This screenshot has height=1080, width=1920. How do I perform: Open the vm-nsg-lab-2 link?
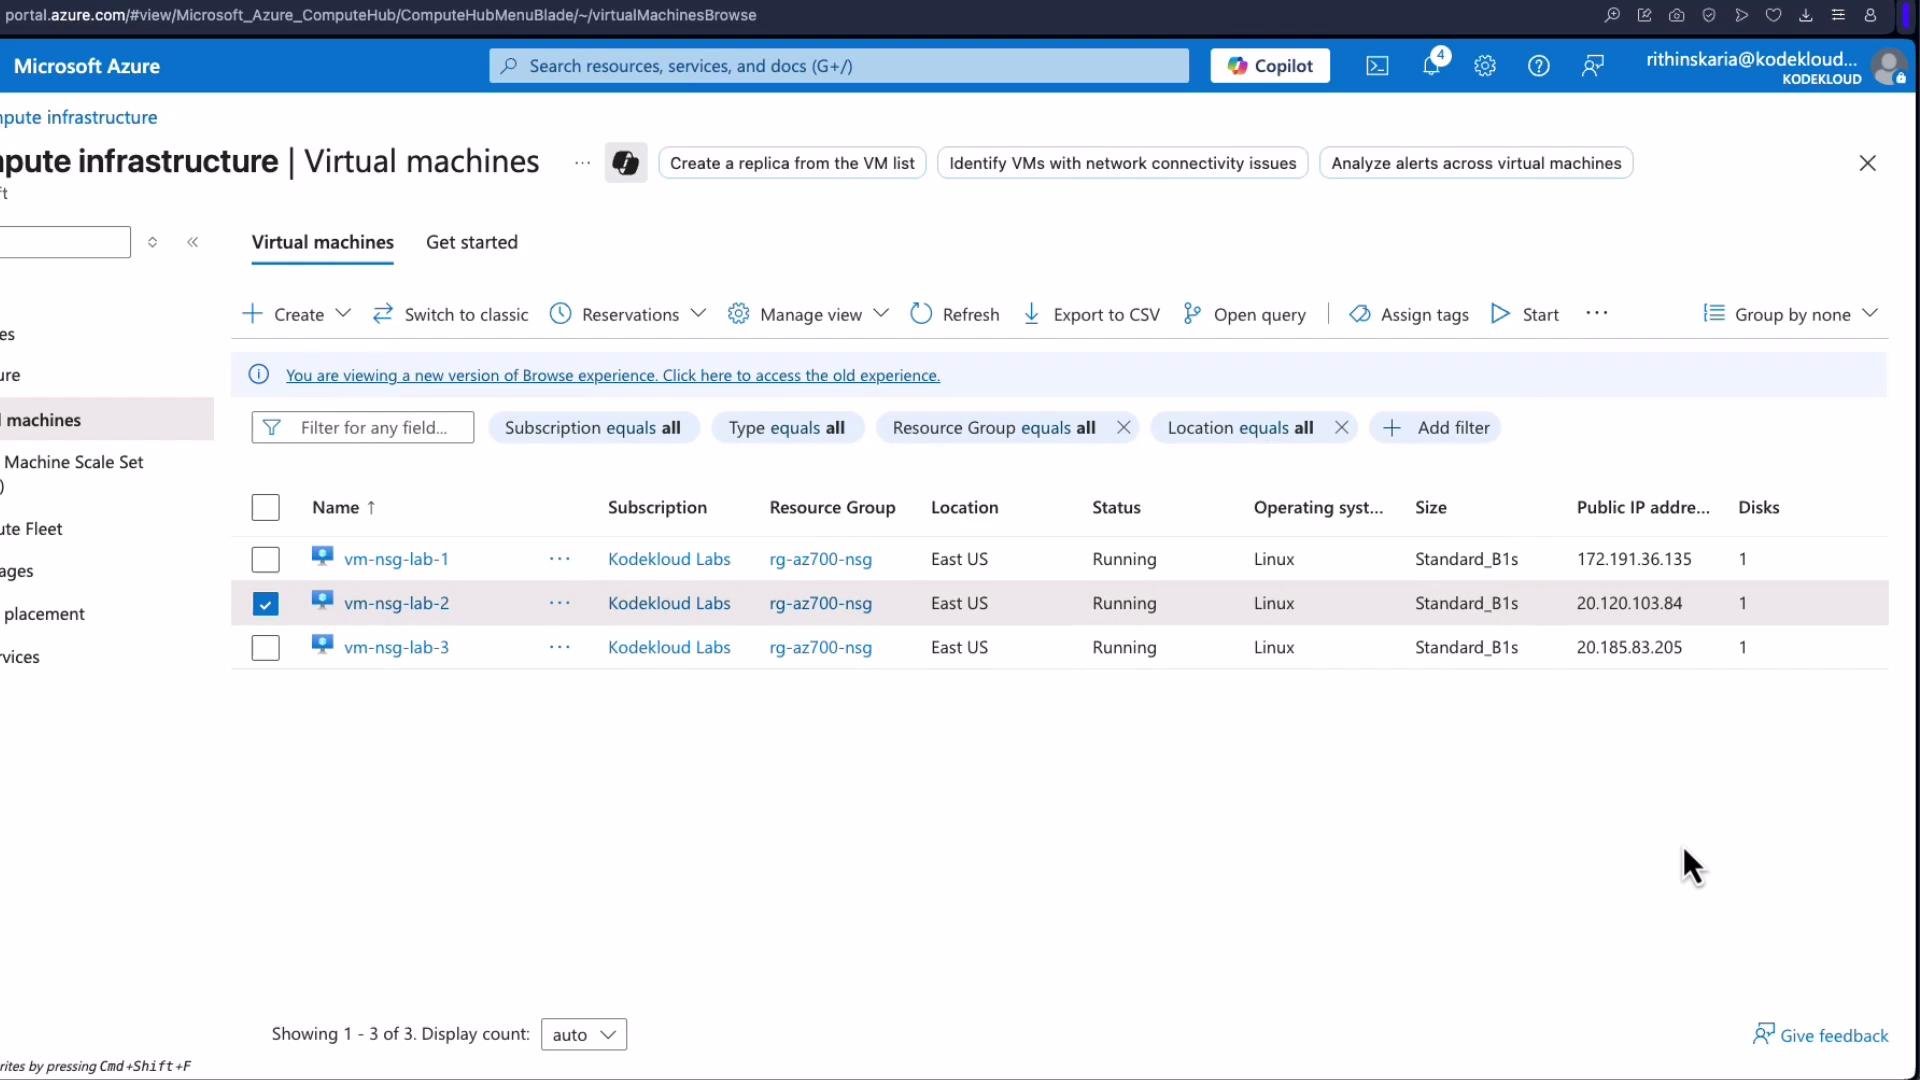pyautogui.click(x=397, y=603)
